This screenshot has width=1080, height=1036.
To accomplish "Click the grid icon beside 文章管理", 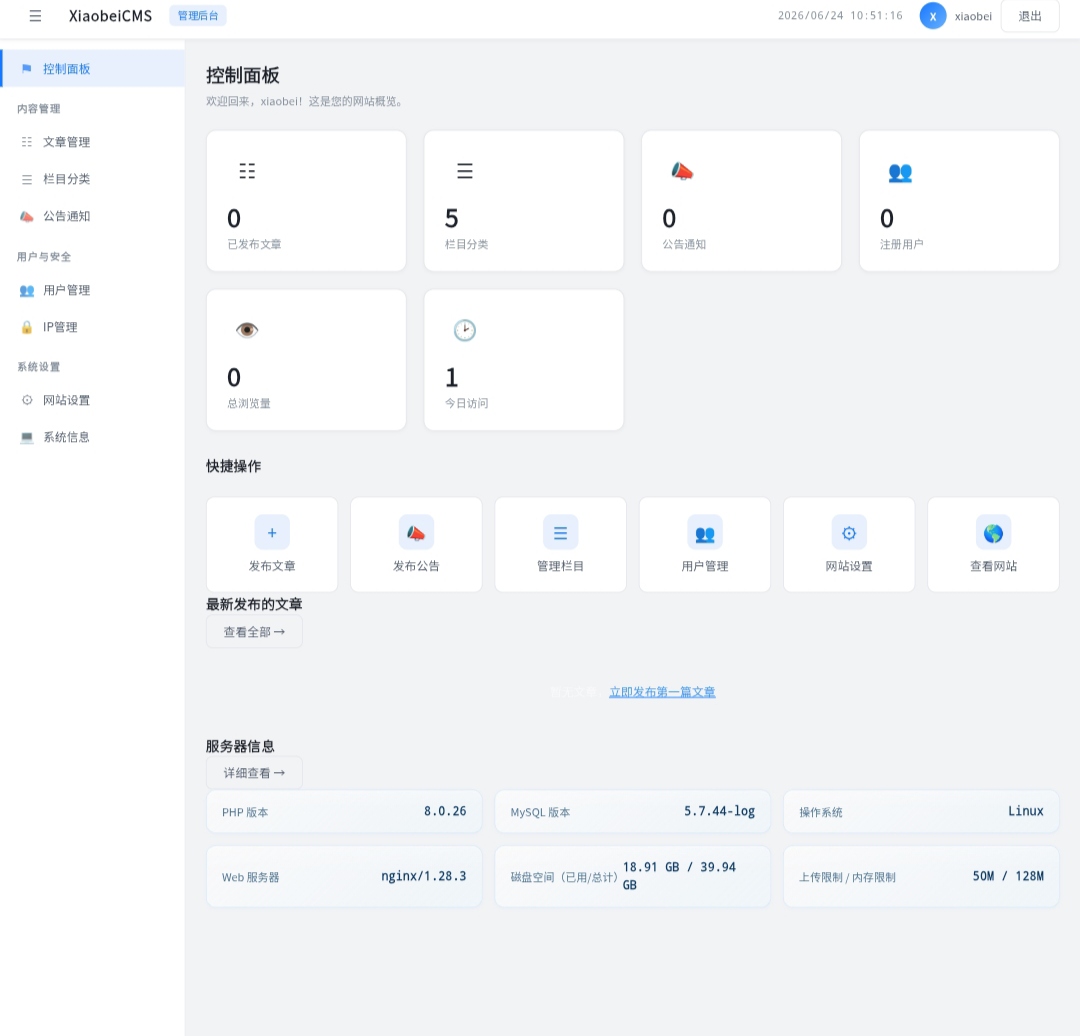I will tap(27, 142).
